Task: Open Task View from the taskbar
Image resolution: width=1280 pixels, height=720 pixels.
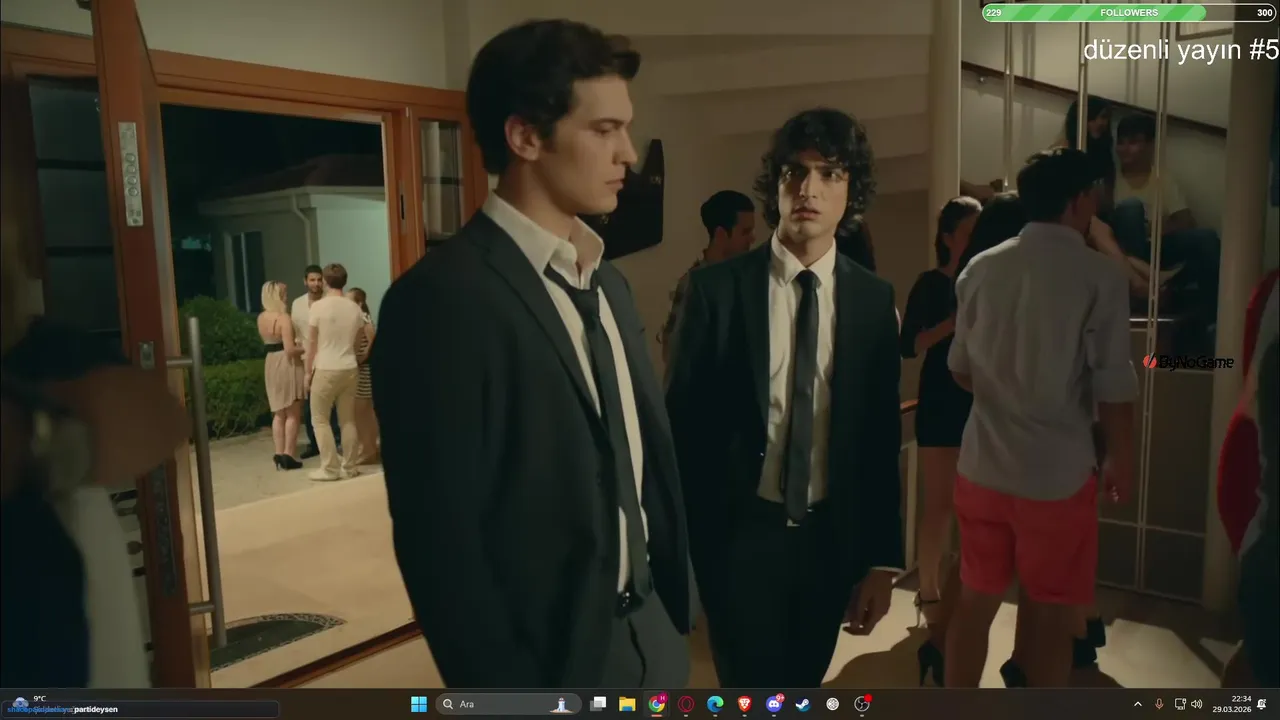Action: [598, 704]
